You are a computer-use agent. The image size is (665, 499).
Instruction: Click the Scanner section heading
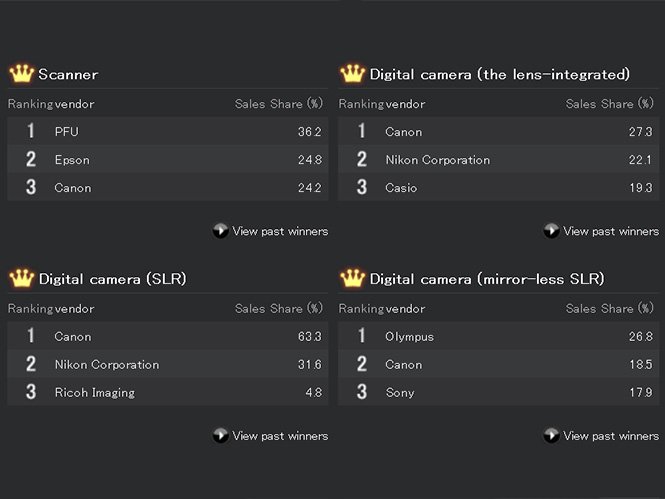(68, 75)
